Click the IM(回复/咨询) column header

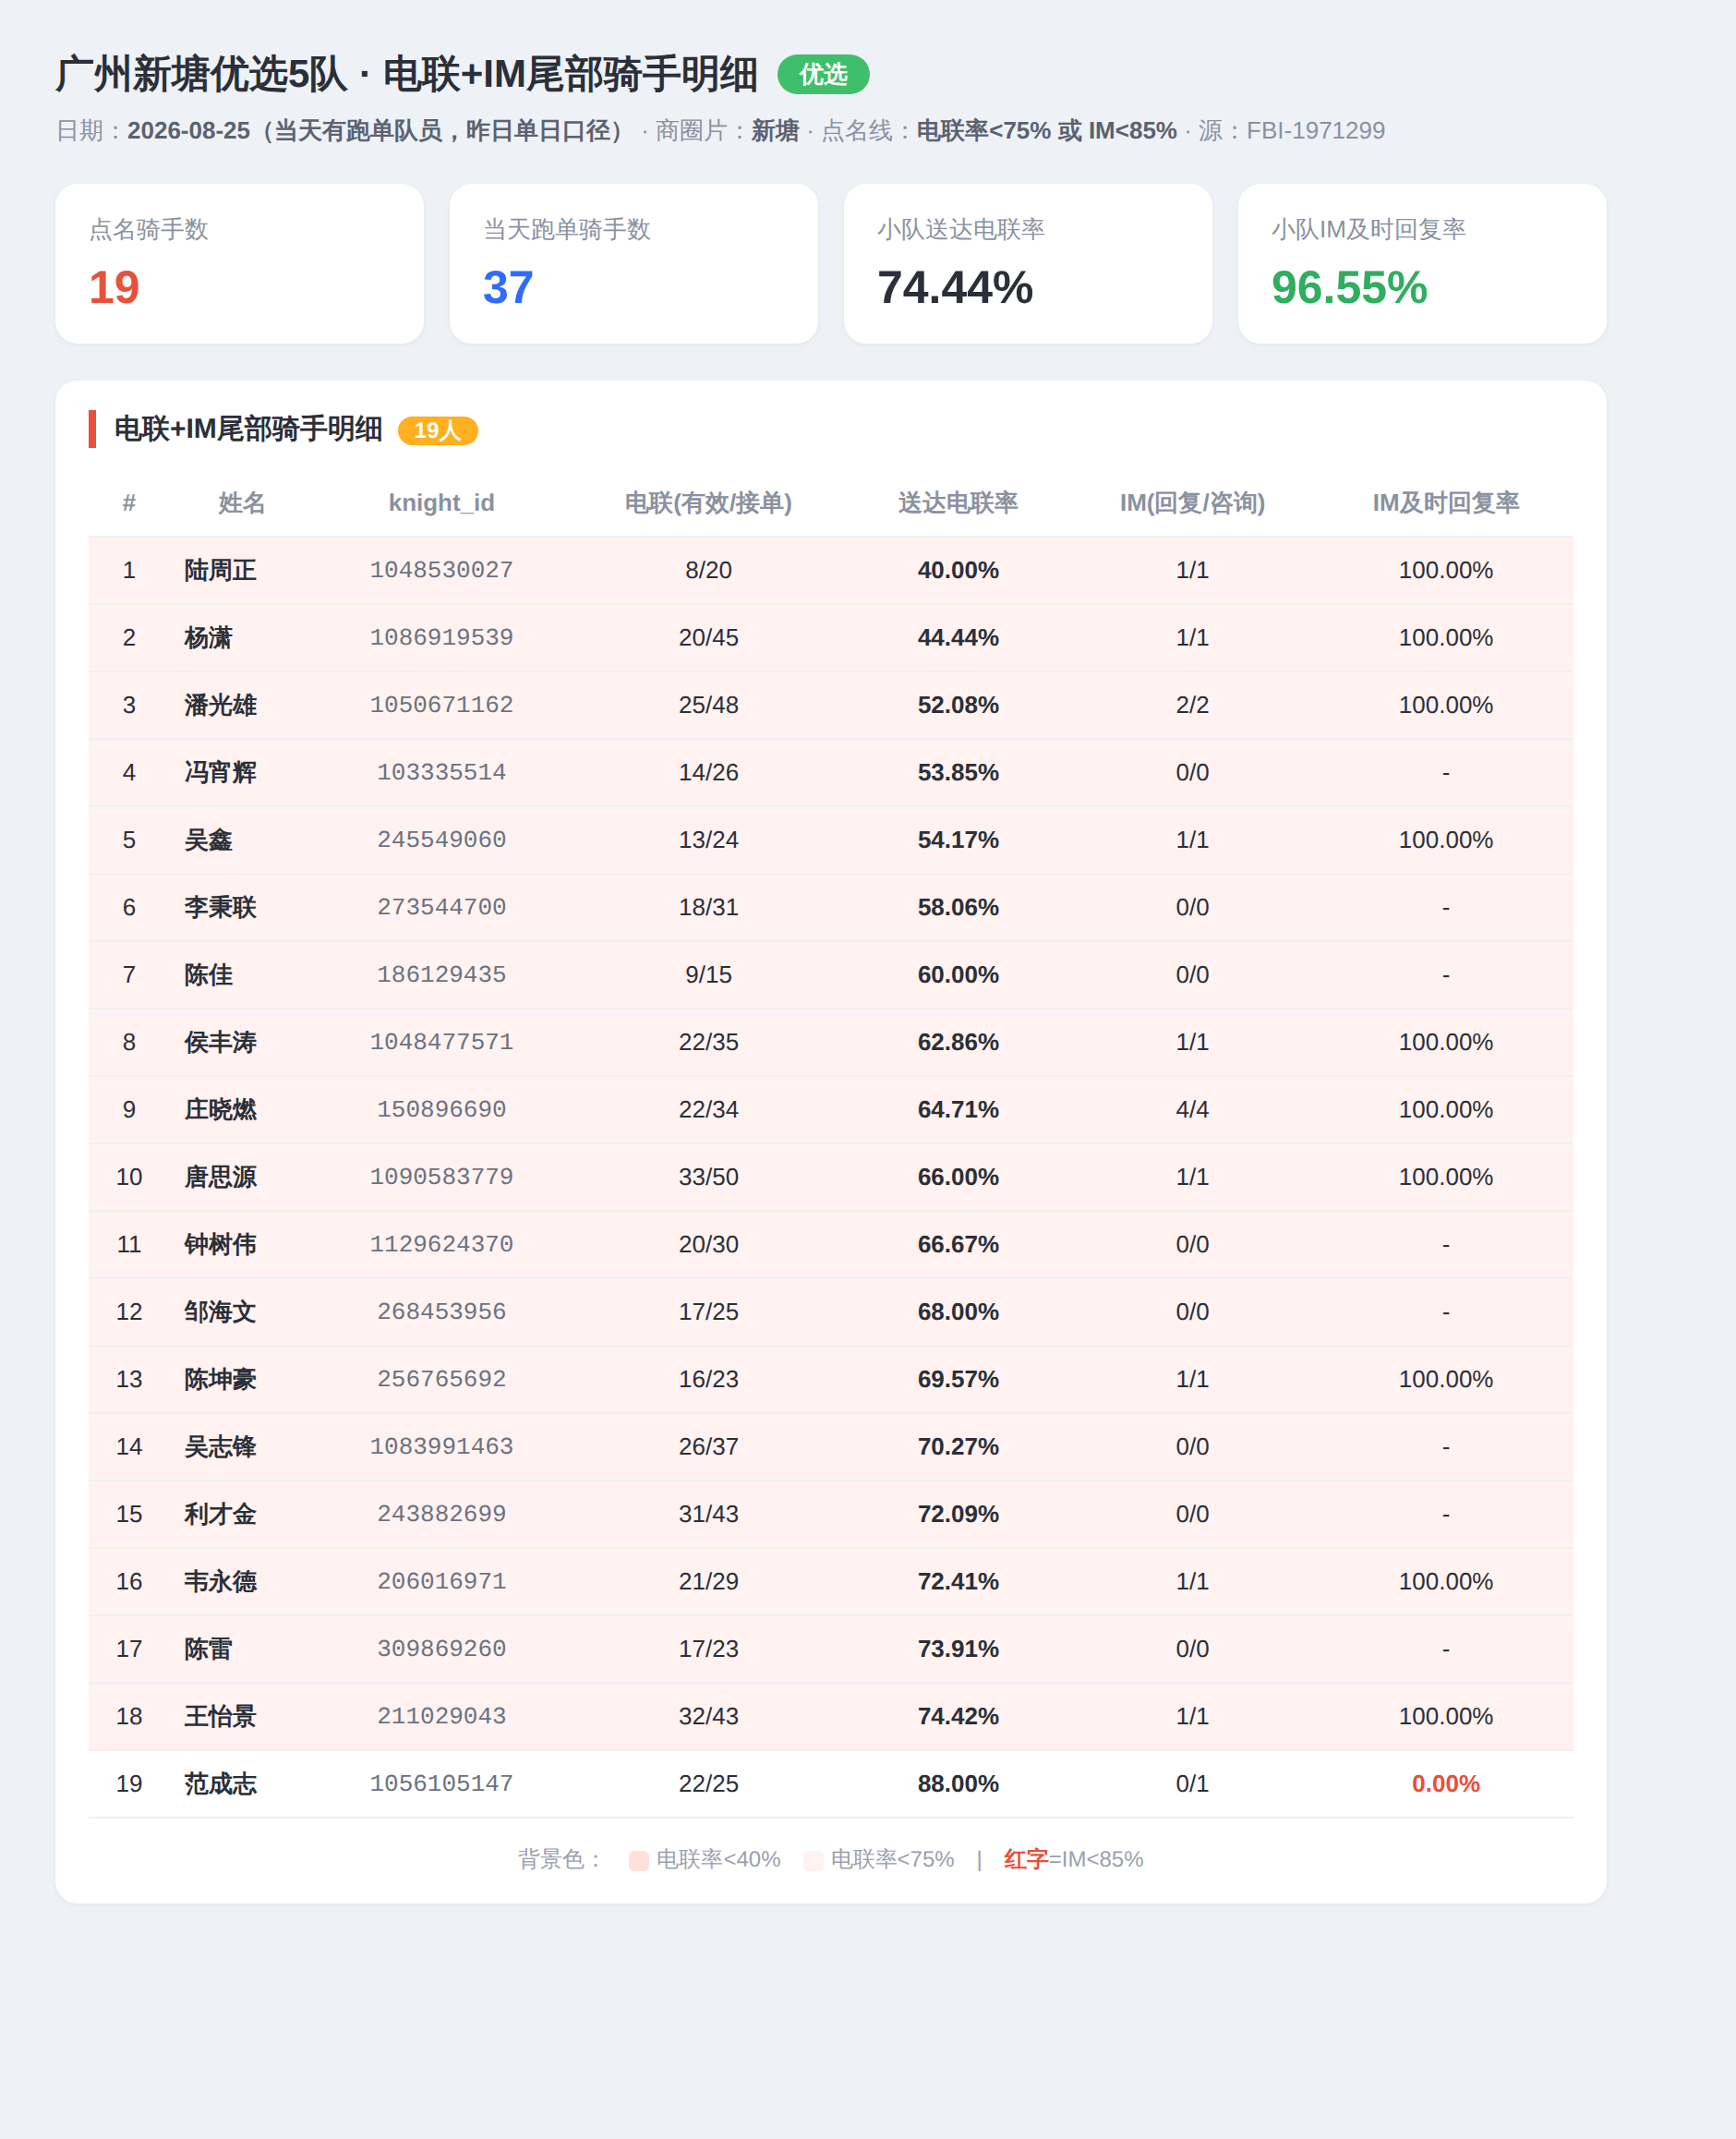(1192, 503)
